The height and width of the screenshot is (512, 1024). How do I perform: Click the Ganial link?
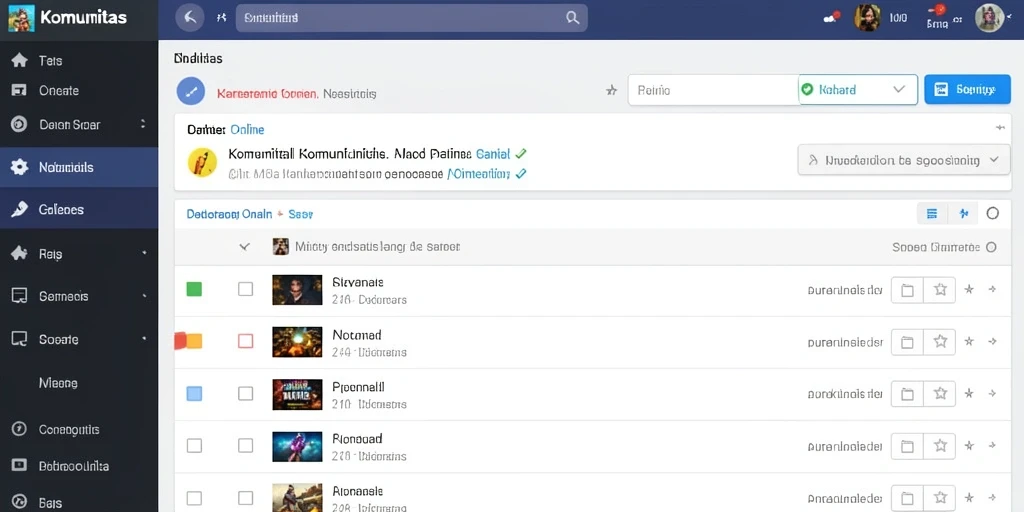(x=493, y=154)
